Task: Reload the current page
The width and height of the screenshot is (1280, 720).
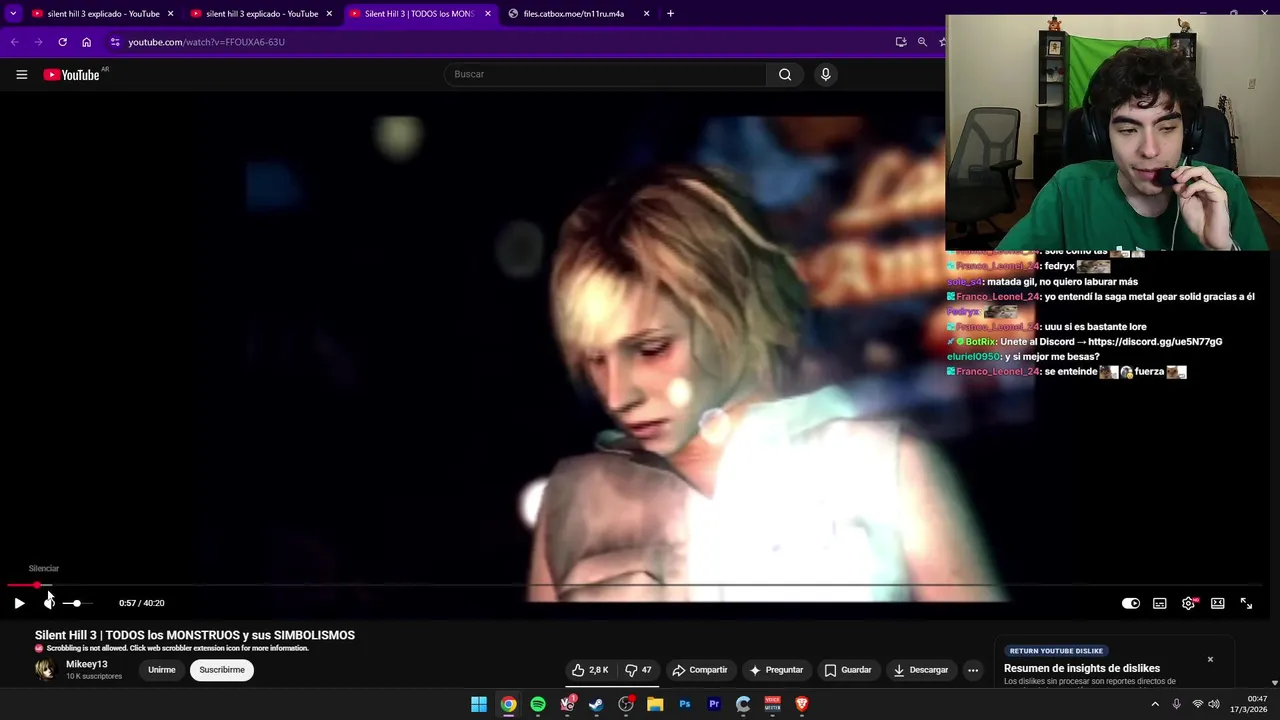Action: [62, 42]
